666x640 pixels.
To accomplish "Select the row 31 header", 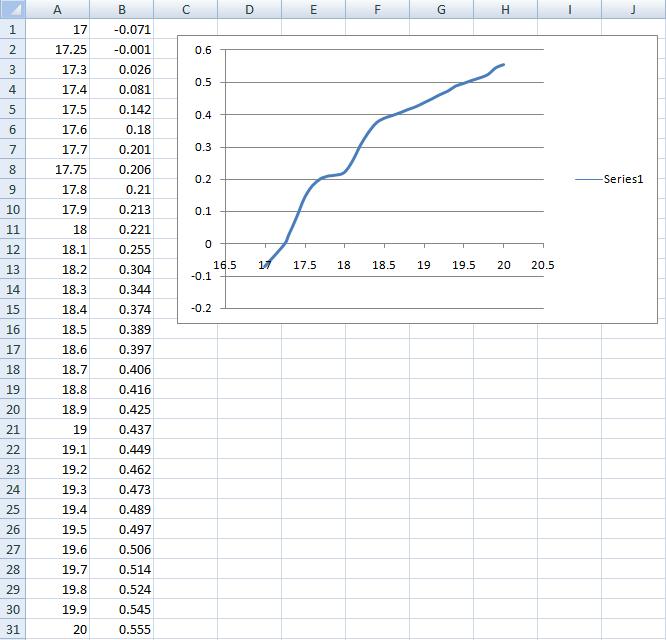I will pos(11,629).
